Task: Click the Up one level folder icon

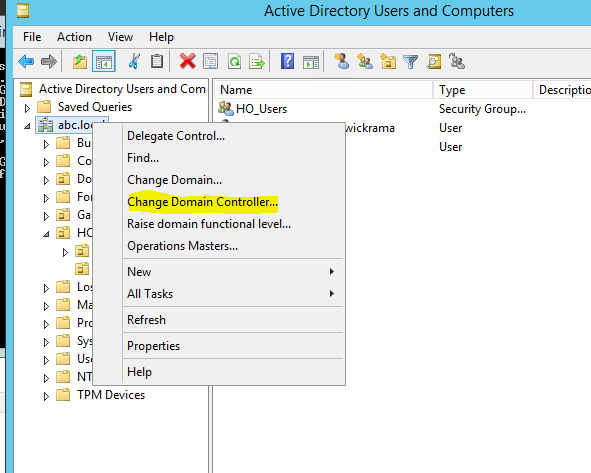Action: pos(80,61)
